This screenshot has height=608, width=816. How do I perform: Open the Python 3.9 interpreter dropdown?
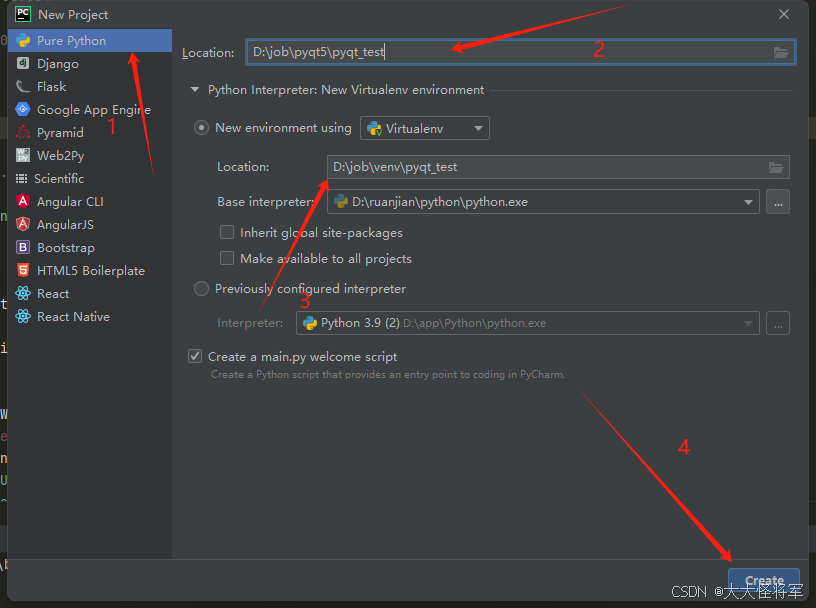[x=528, y=323]
